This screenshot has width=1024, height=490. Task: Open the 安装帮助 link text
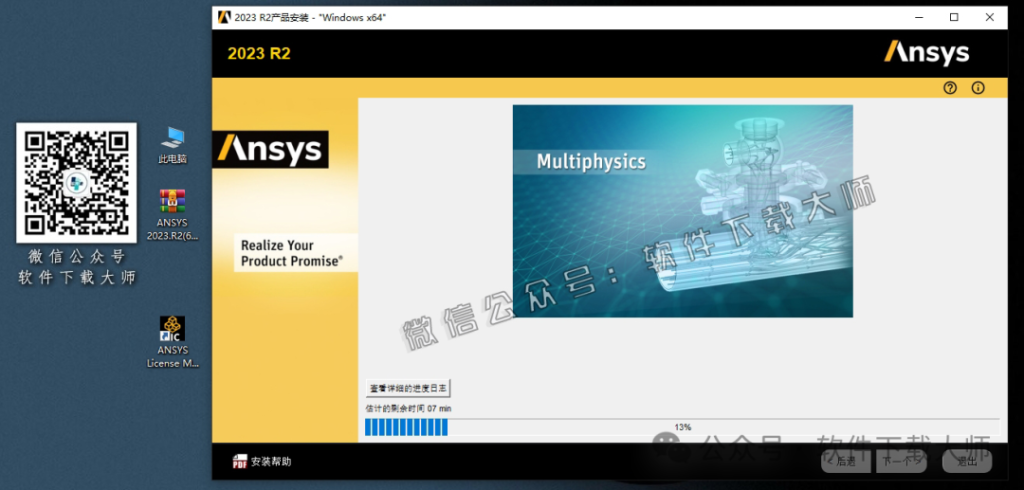tap(271, 461)
